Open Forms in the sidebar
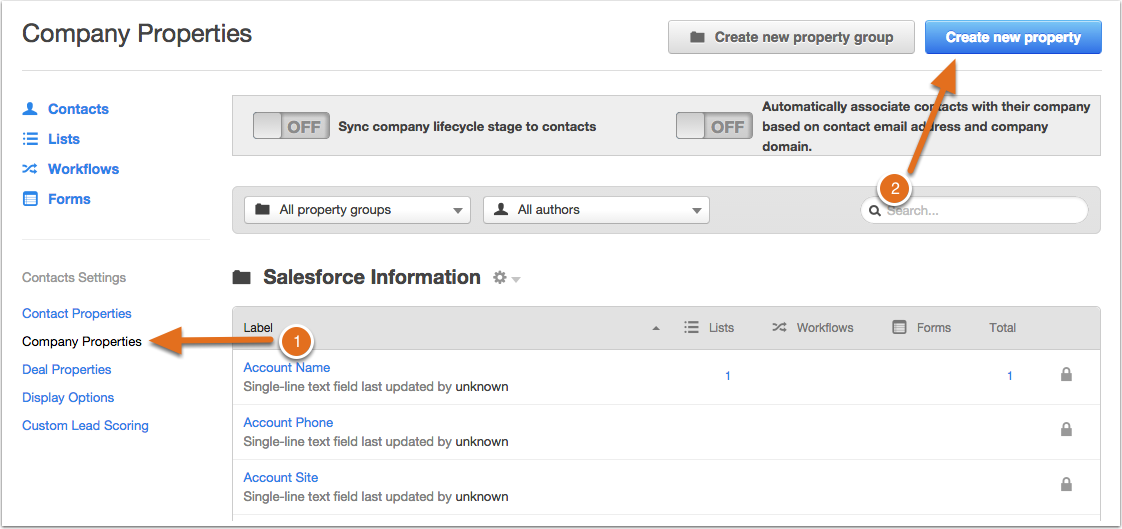This screenshot has width=1122, height=529. (69, 199)
